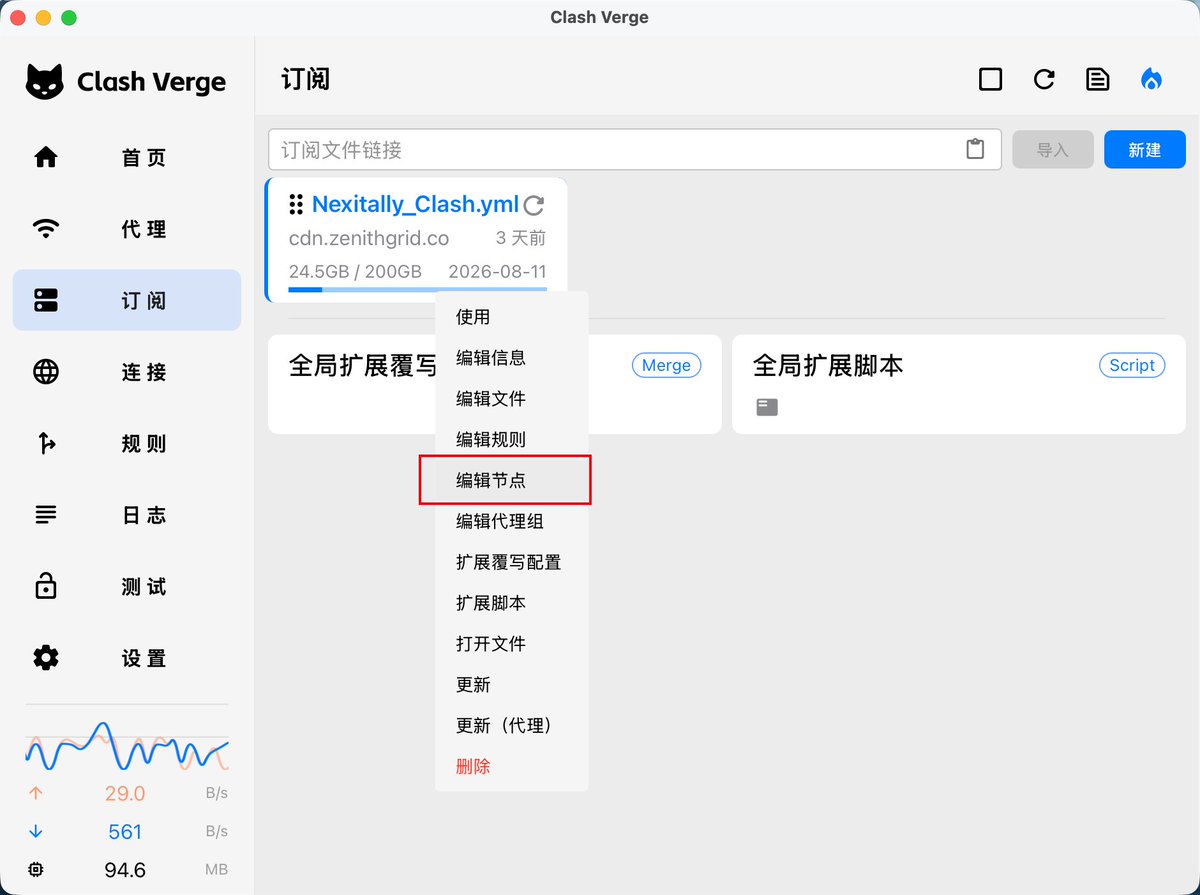Open the runtime config document icon
The width and height of the screenshot is (1200, 895).
1098,79
